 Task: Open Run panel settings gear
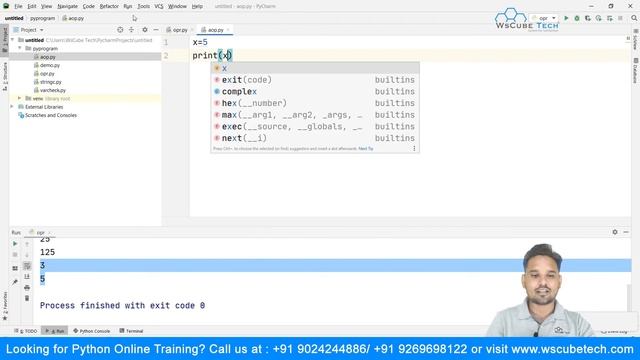(615, 232)
